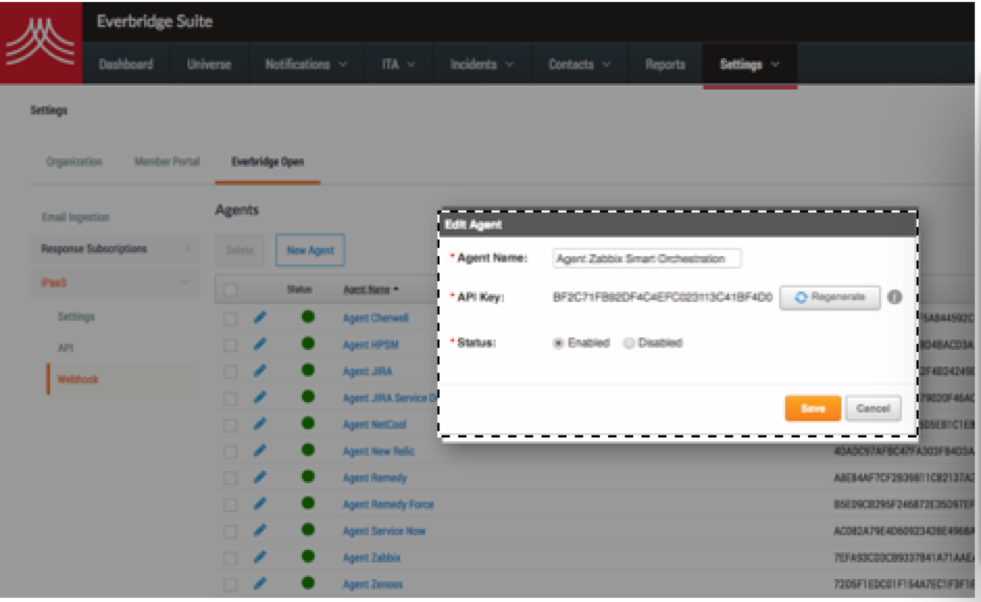
Task: Select the Agent HPSM row checkbox
Action: (230, 345)
